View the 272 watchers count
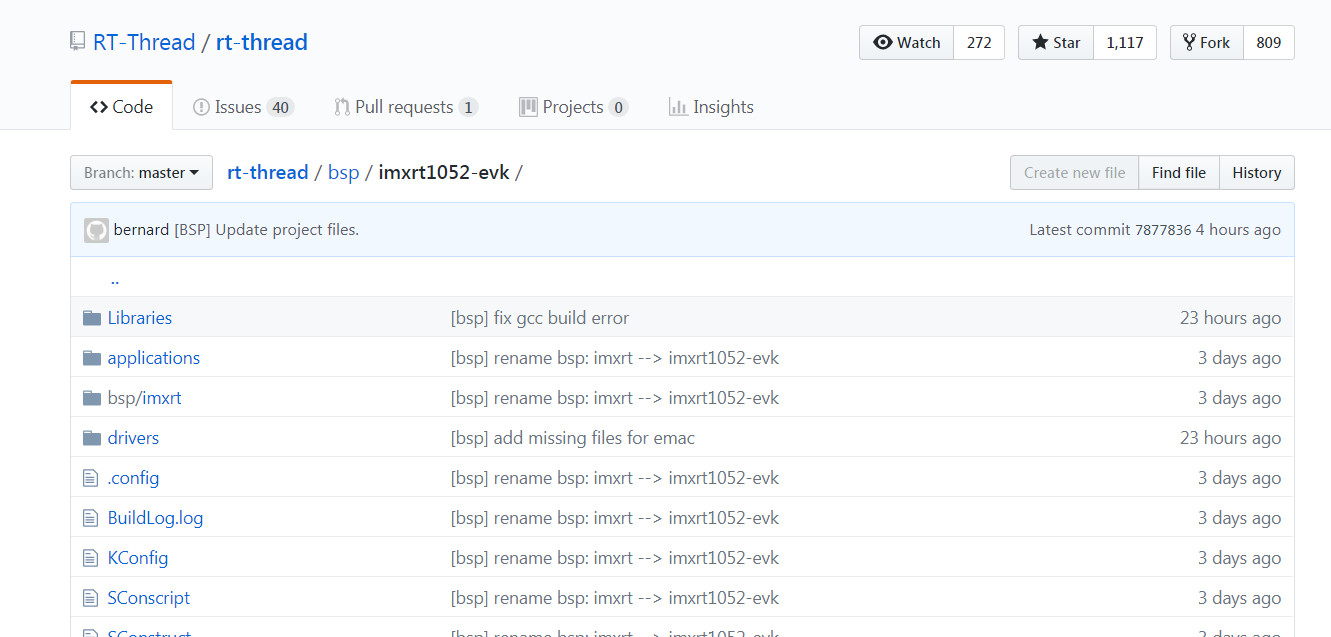This screenshot has height=637, width=1331. click(979, 42)
